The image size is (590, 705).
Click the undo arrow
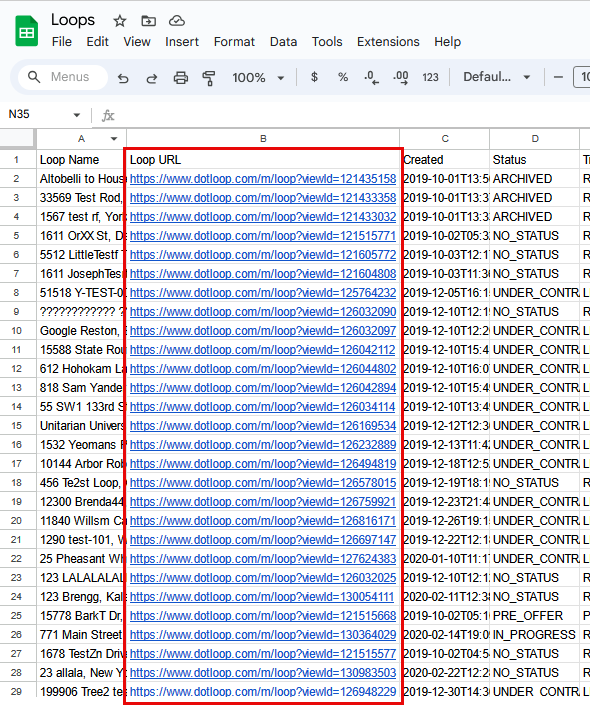click(123, 78)
